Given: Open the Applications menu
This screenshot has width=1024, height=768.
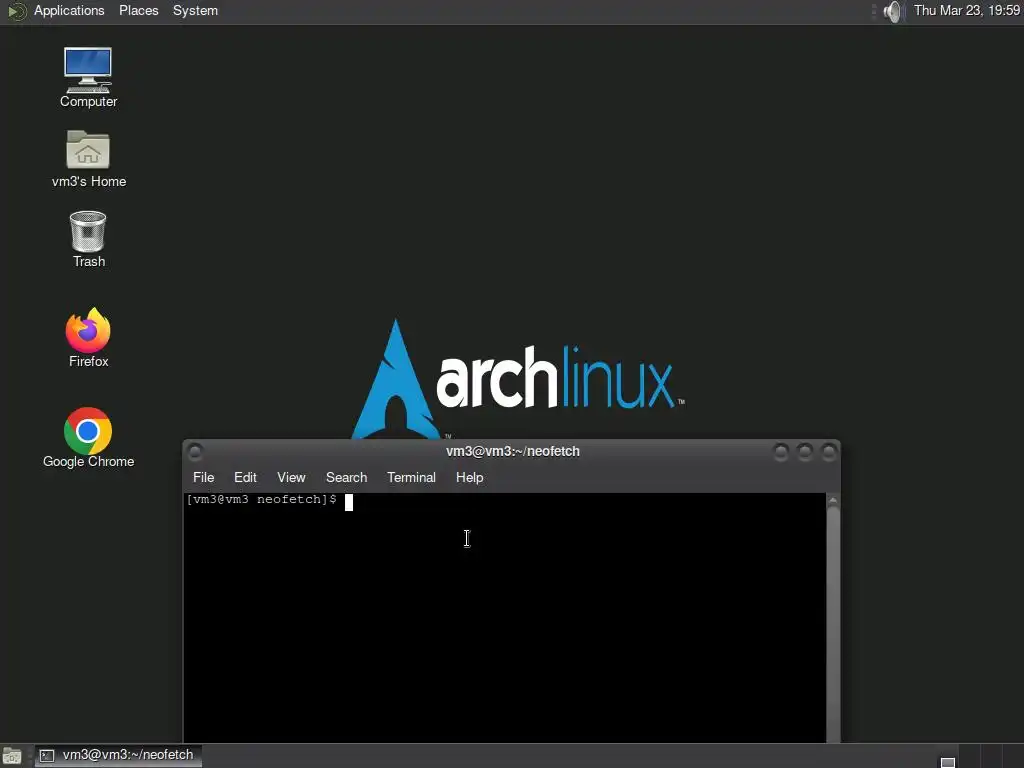Looking at the screenshot, I should 69,11.
